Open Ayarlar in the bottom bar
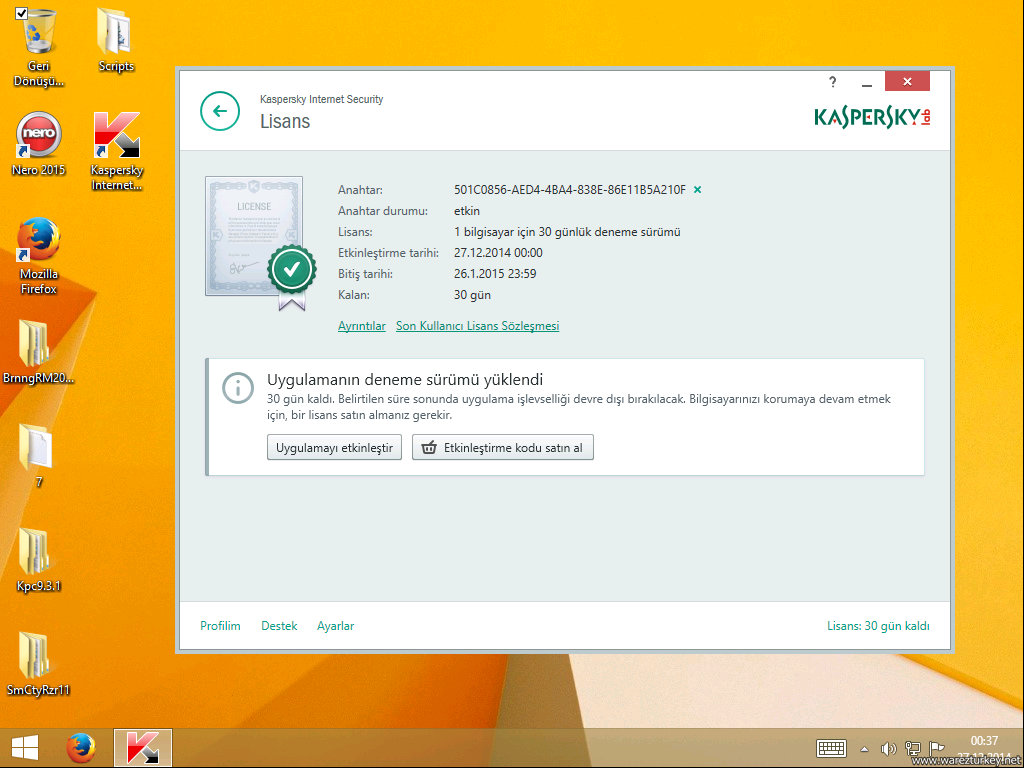The width and height of the screenshot is (1024, 768). click(x=335, y=626)
